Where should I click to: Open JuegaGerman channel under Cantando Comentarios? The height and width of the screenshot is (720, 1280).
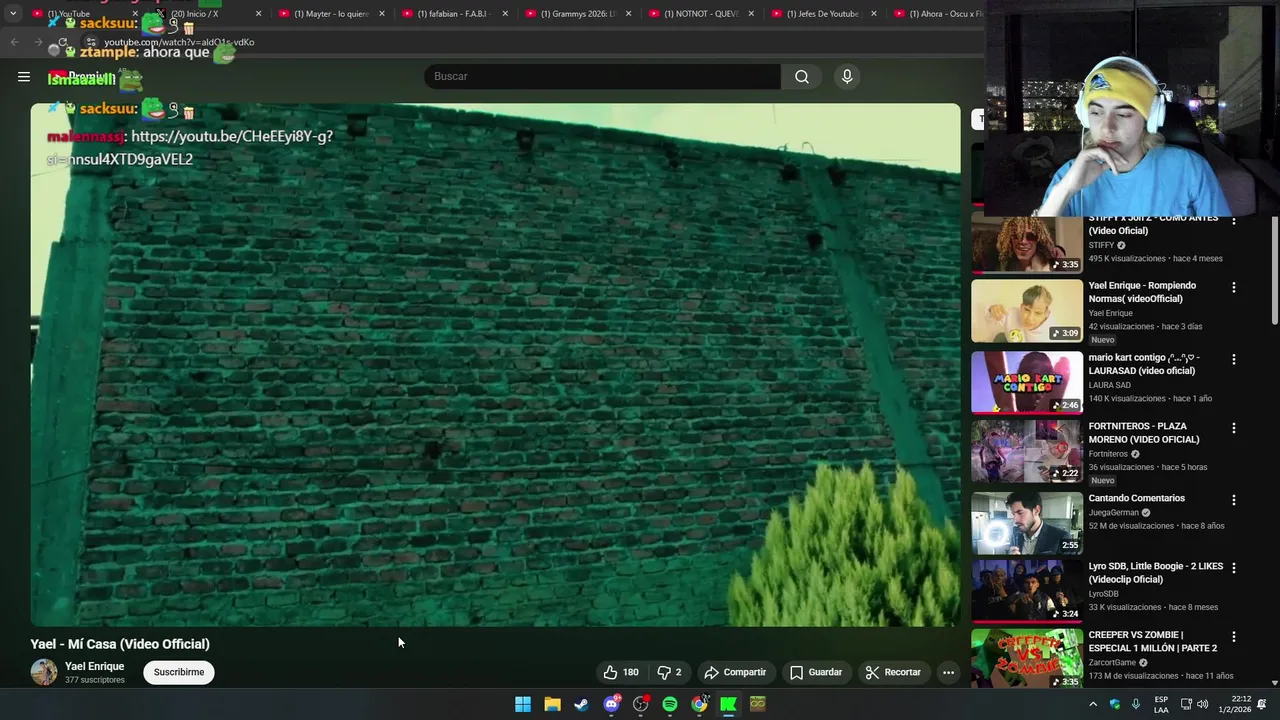[1114, 513]
